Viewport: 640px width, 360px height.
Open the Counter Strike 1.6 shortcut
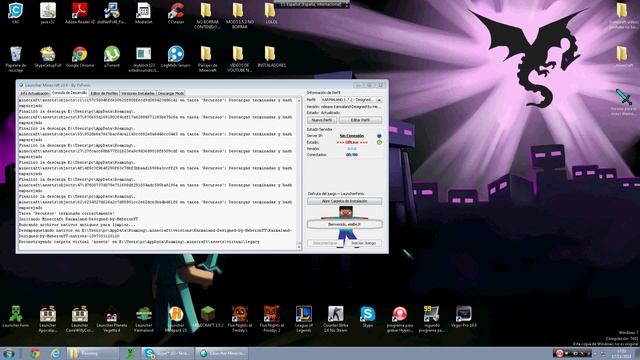pyautogui.click(x=336, y=319)
